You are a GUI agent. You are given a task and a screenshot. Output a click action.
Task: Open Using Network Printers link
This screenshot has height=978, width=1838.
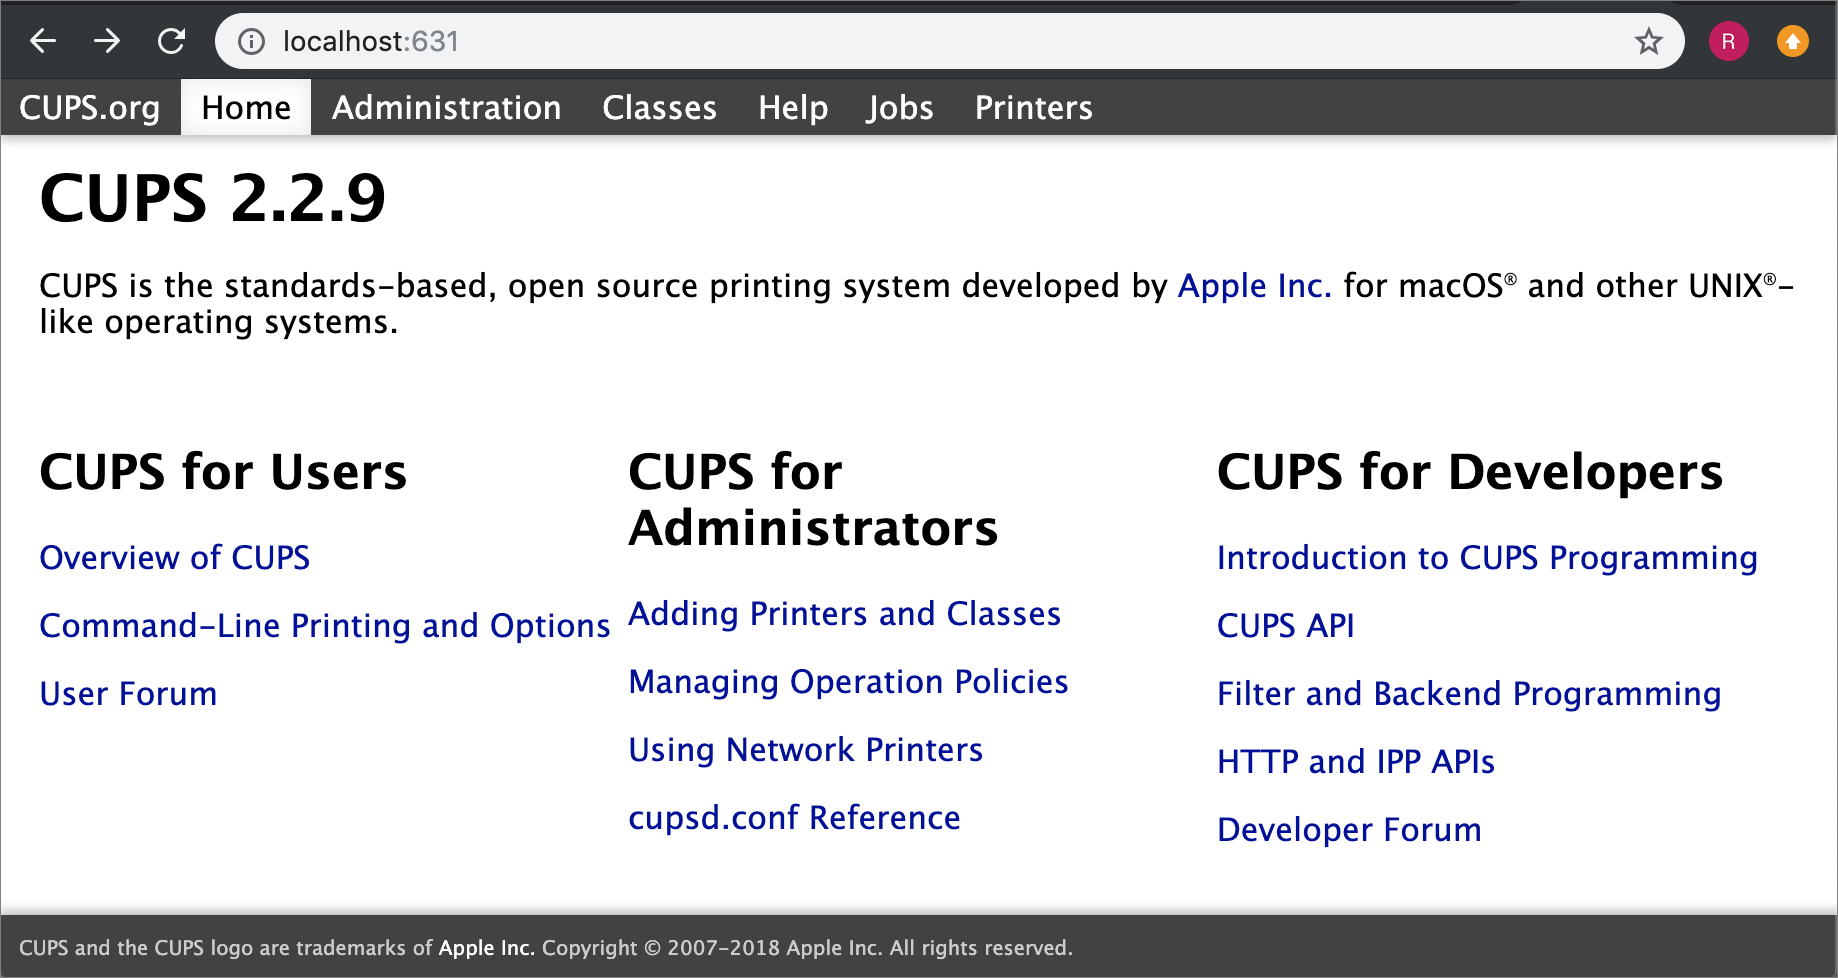[x=806, y=749]
